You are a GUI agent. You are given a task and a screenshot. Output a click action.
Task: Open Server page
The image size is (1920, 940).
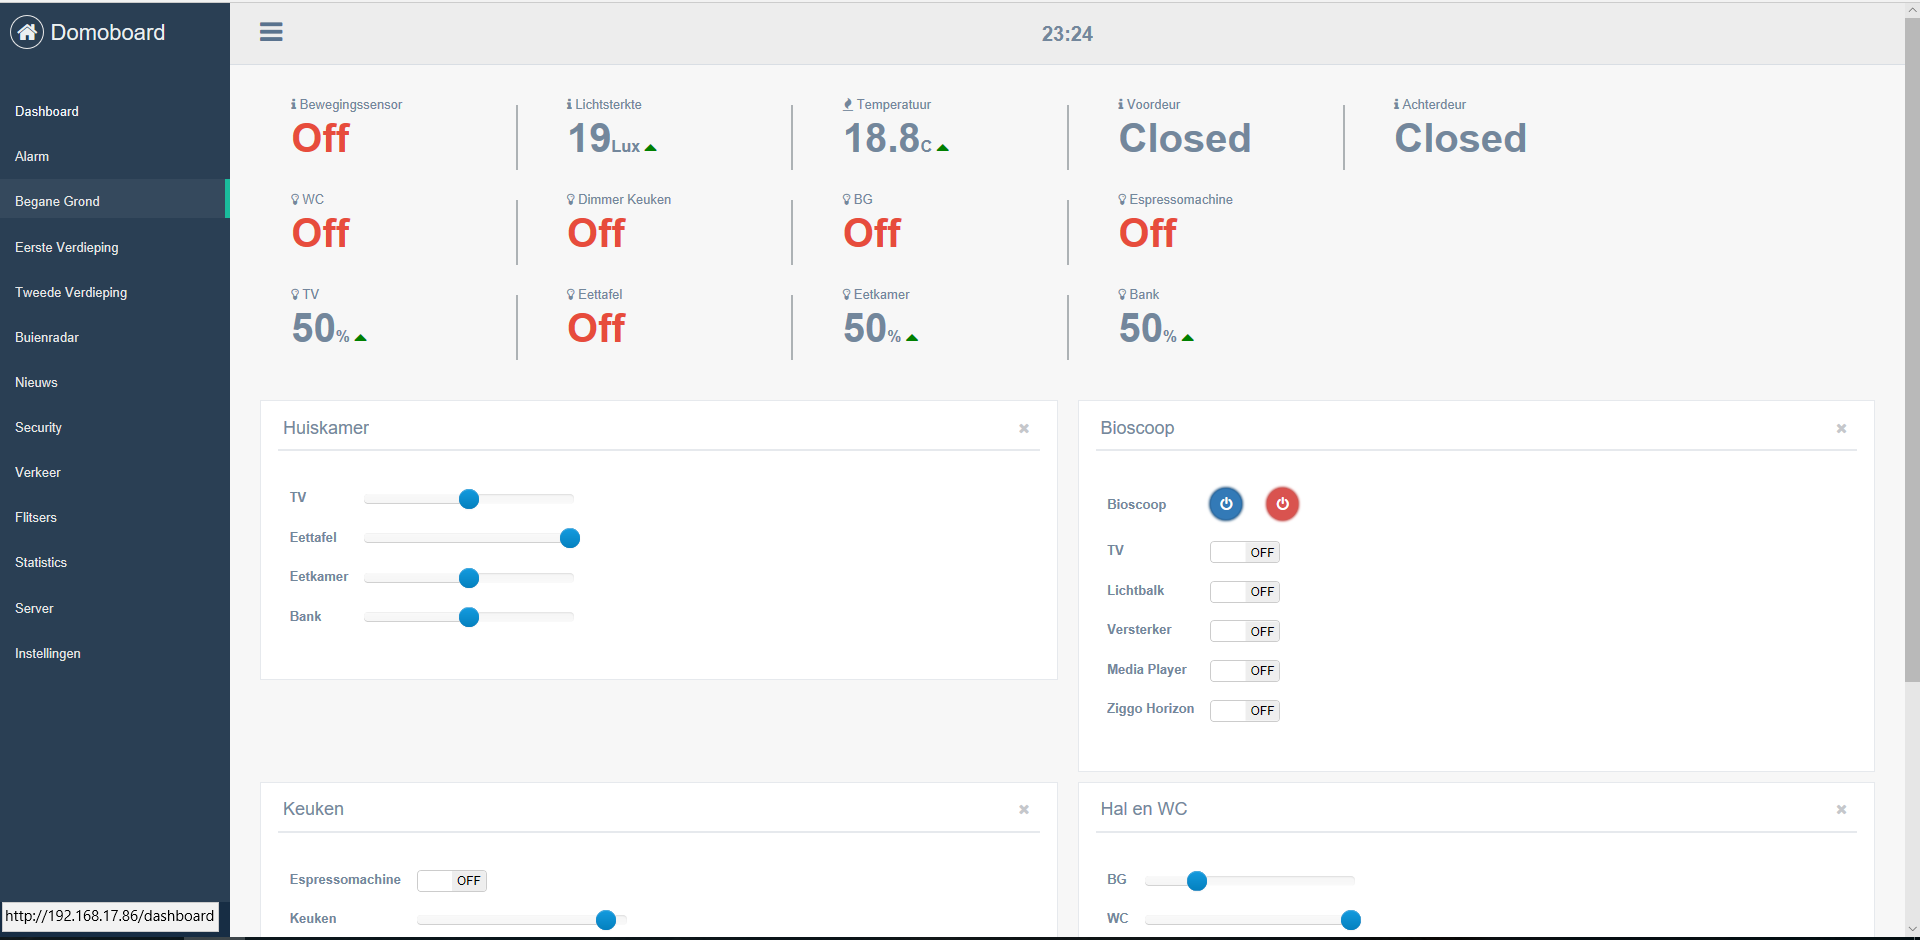pyautogui.click(x=115, y=608)
